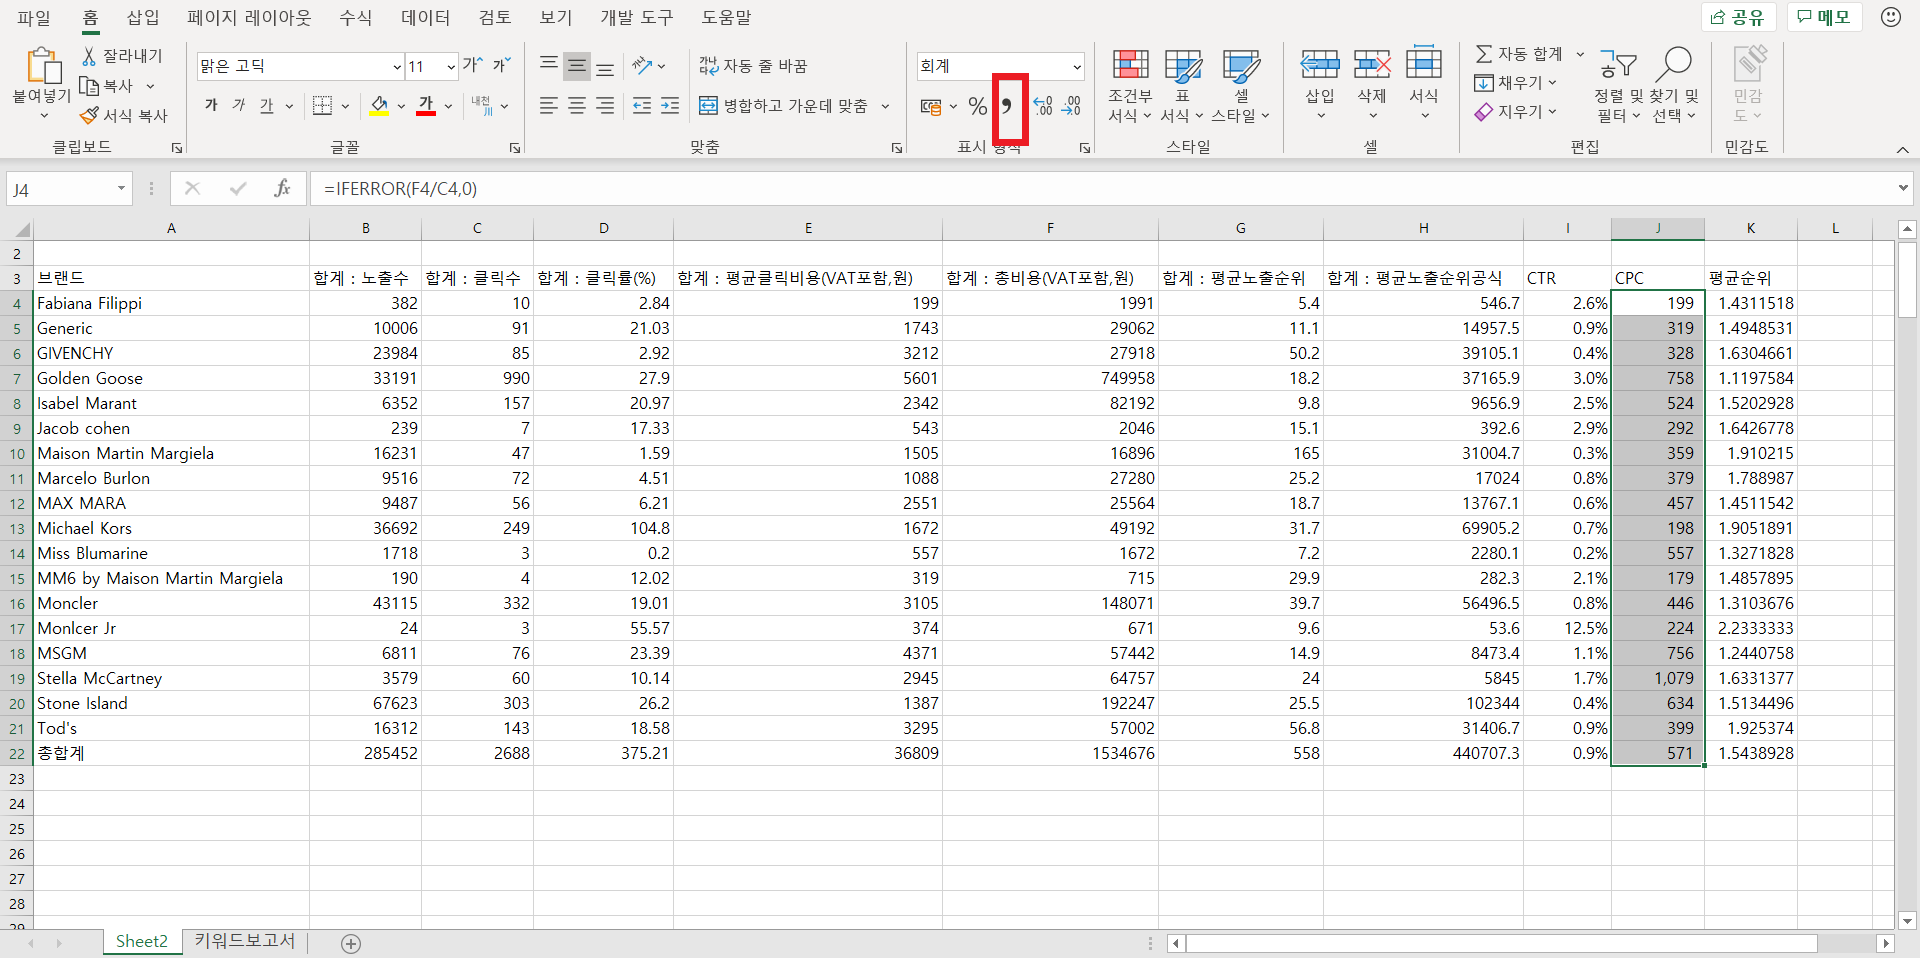Open Cell Styles (셀 스타일)

(x=1240, y=86)
